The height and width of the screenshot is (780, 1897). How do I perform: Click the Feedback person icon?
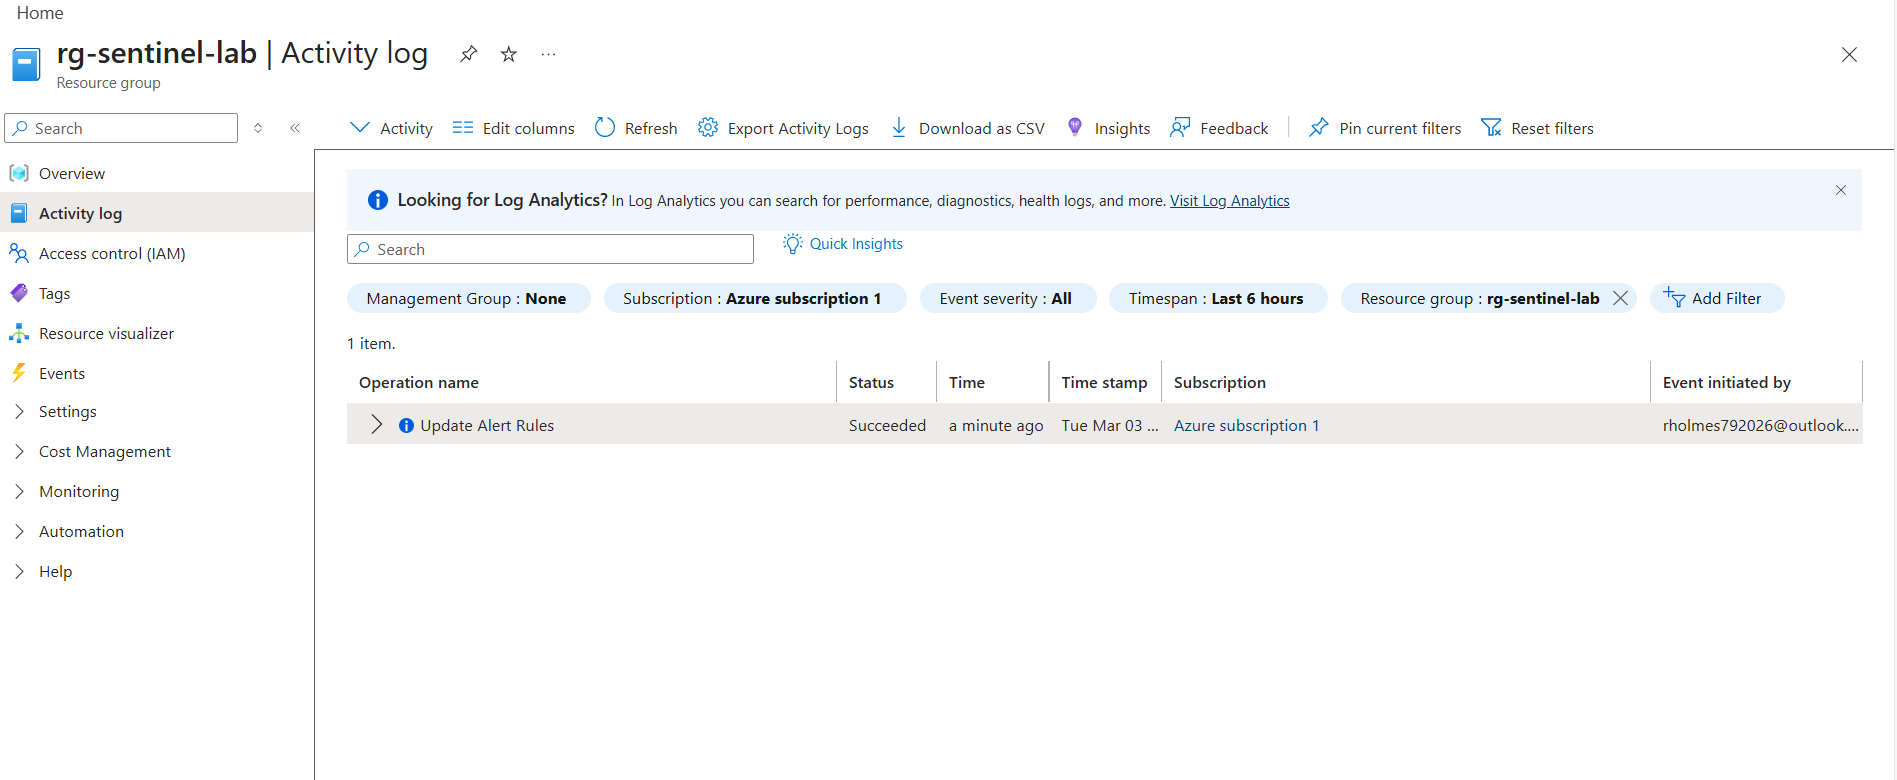(x=1180, y=128)
